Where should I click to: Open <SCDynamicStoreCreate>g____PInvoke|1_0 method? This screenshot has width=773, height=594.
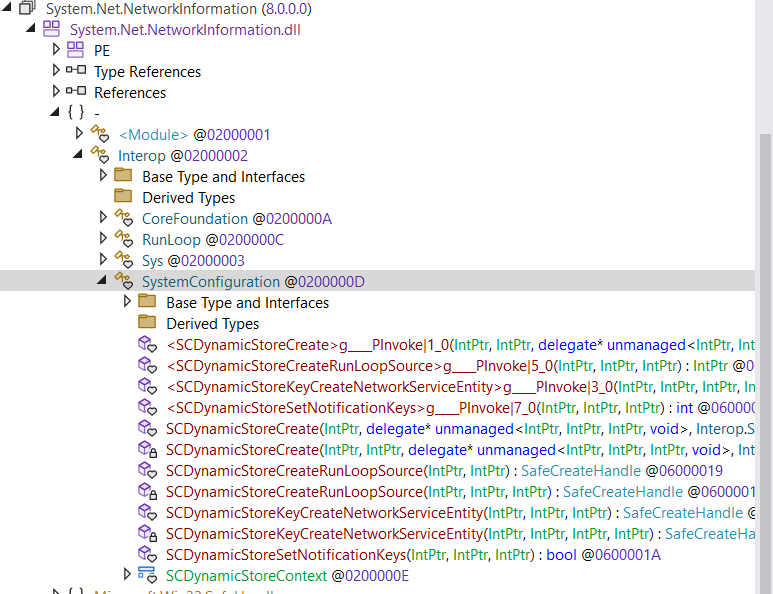(400, 344)
